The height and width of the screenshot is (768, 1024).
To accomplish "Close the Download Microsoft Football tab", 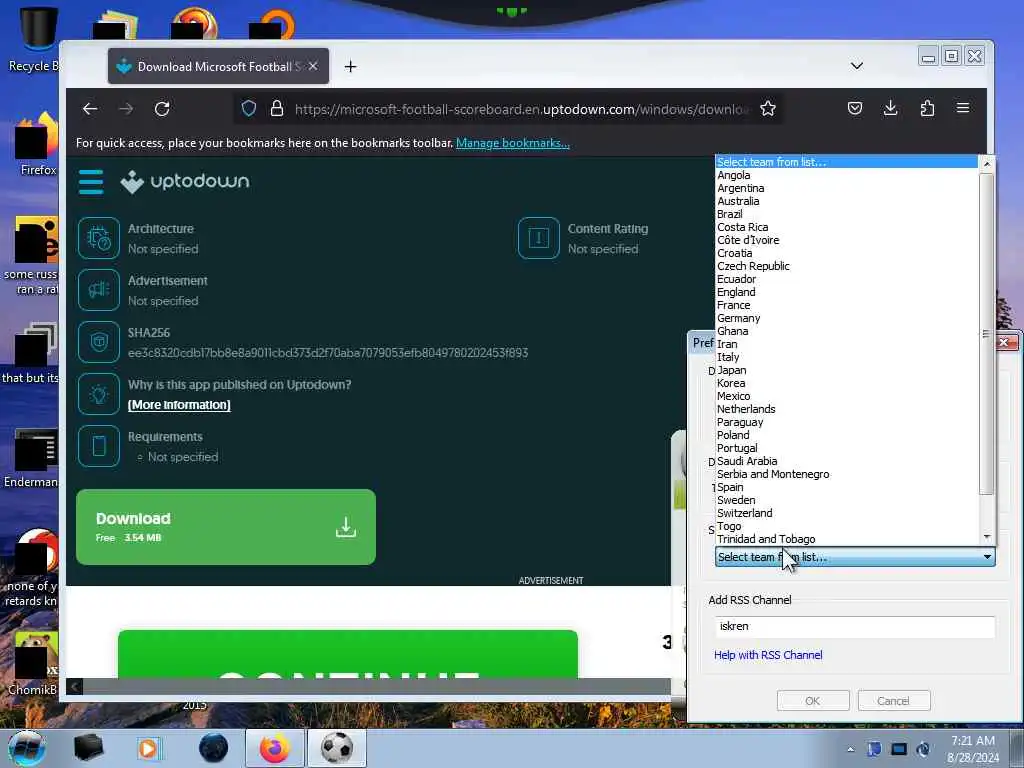I will coord(313,66).
